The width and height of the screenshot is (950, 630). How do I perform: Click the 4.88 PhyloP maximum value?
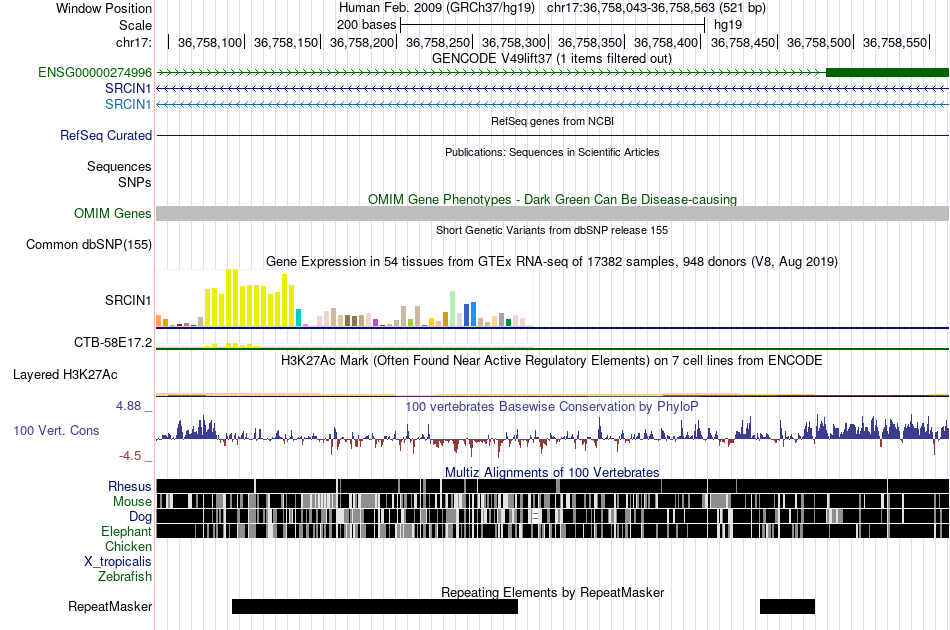click(x=128, y=406)
